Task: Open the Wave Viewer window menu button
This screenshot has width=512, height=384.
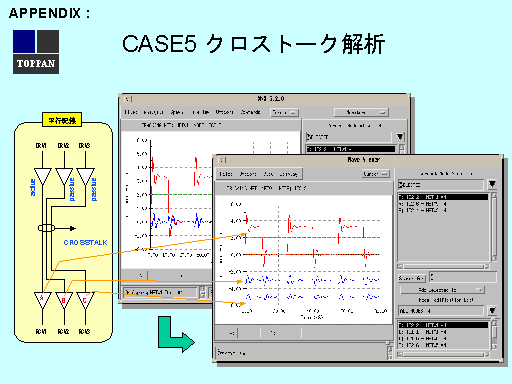Action: (222, 160)
